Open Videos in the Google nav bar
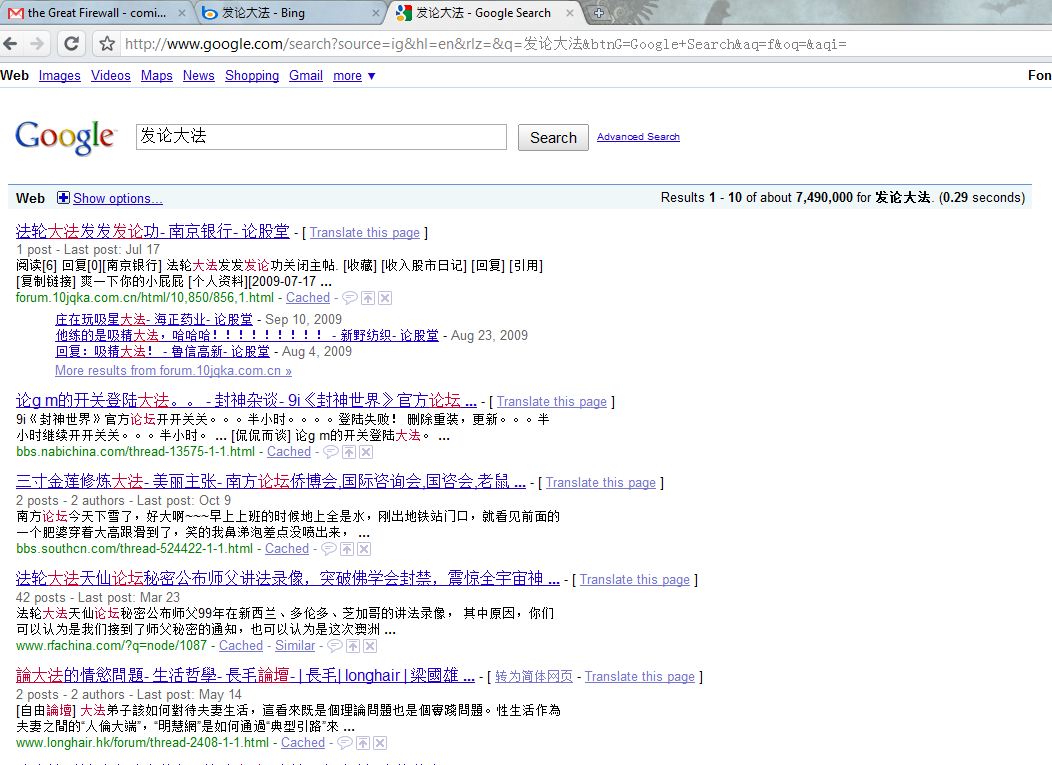Screen dimensions: 1052x765 111,76
